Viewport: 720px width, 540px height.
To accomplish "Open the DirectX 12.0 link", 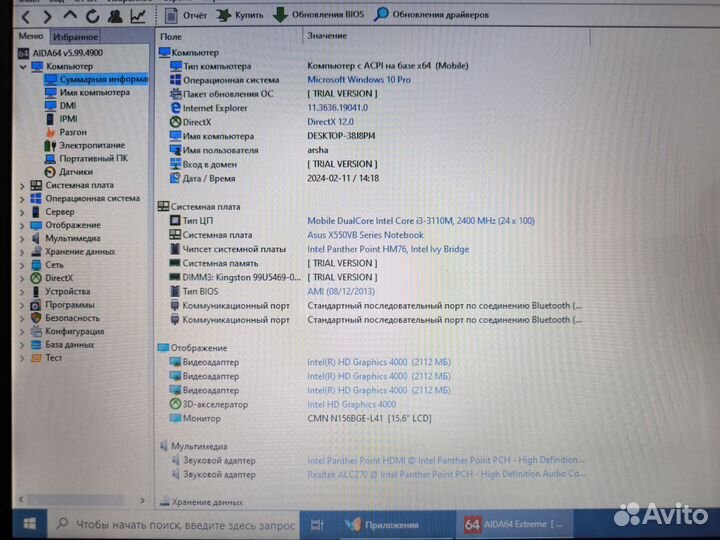I will [x=331, y=122].
